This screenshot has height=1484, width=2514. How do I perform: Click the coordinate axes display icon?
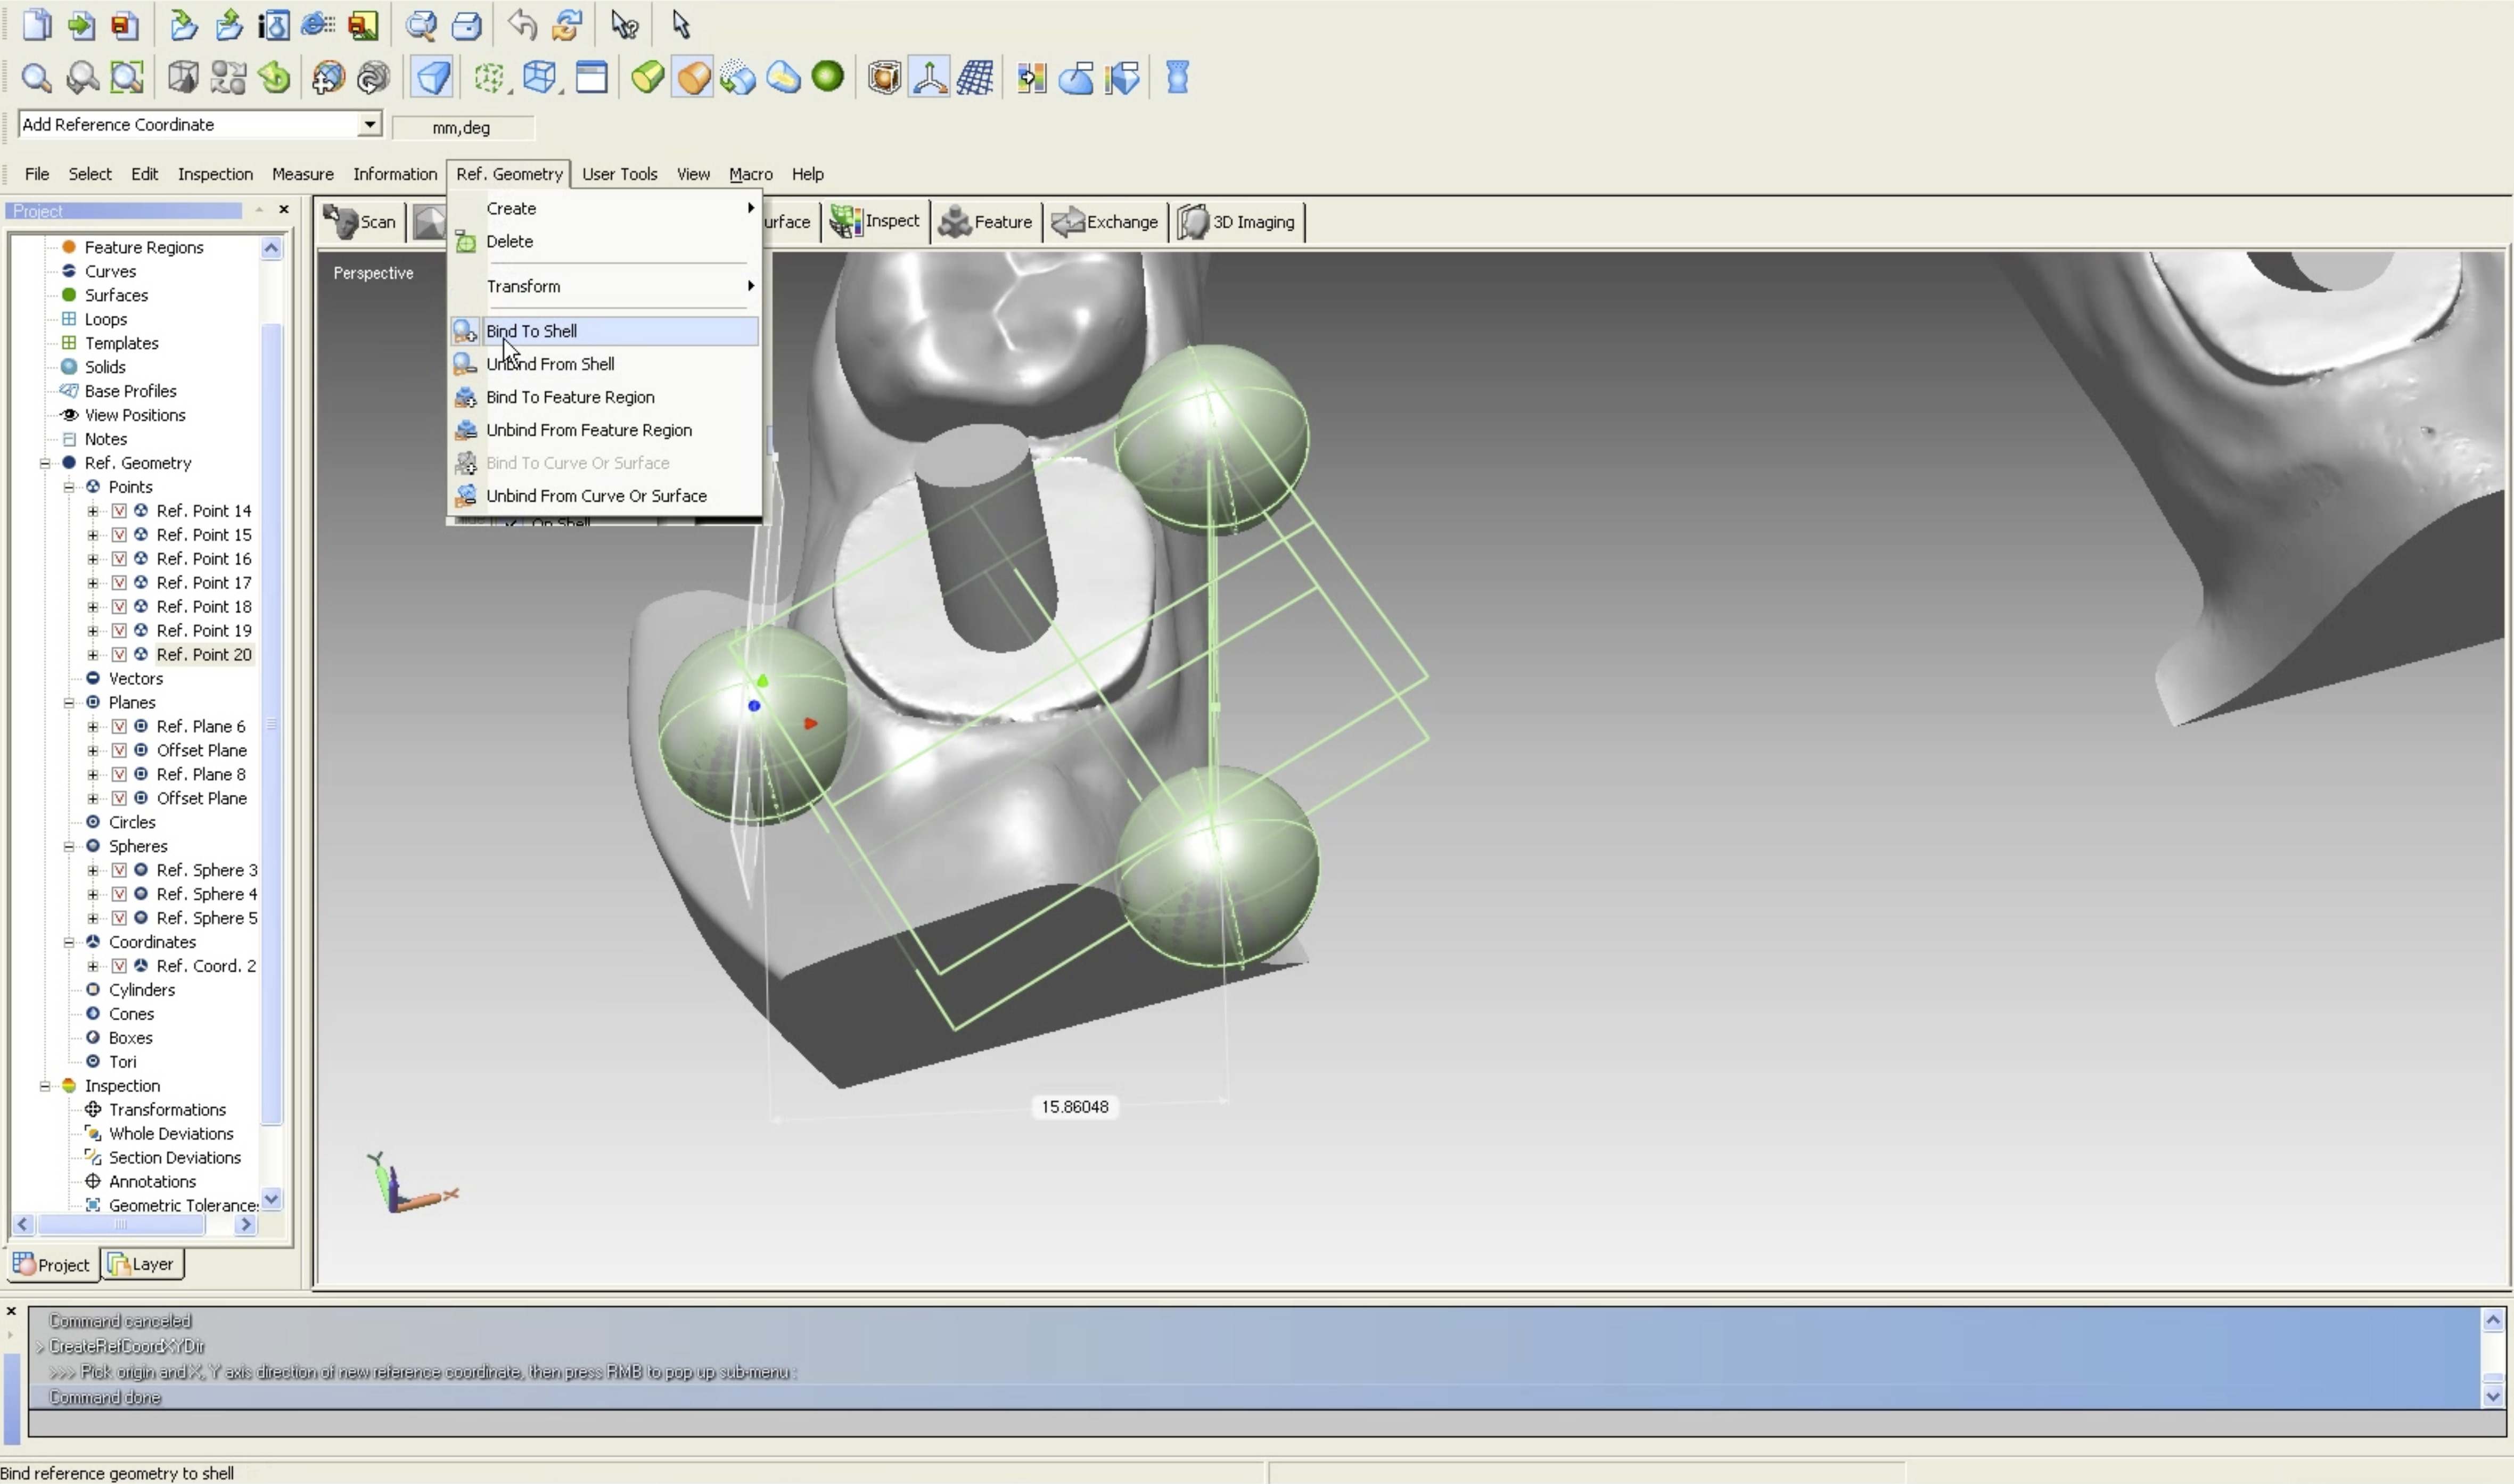click(929, 77)
